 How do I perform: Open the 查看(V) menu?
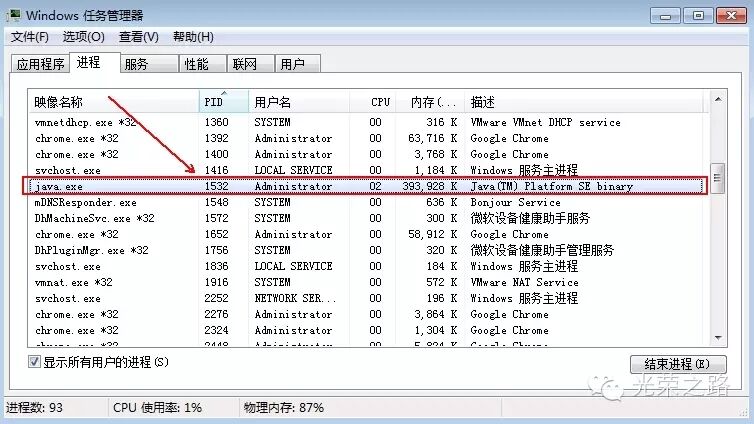(x=138, y=37)
